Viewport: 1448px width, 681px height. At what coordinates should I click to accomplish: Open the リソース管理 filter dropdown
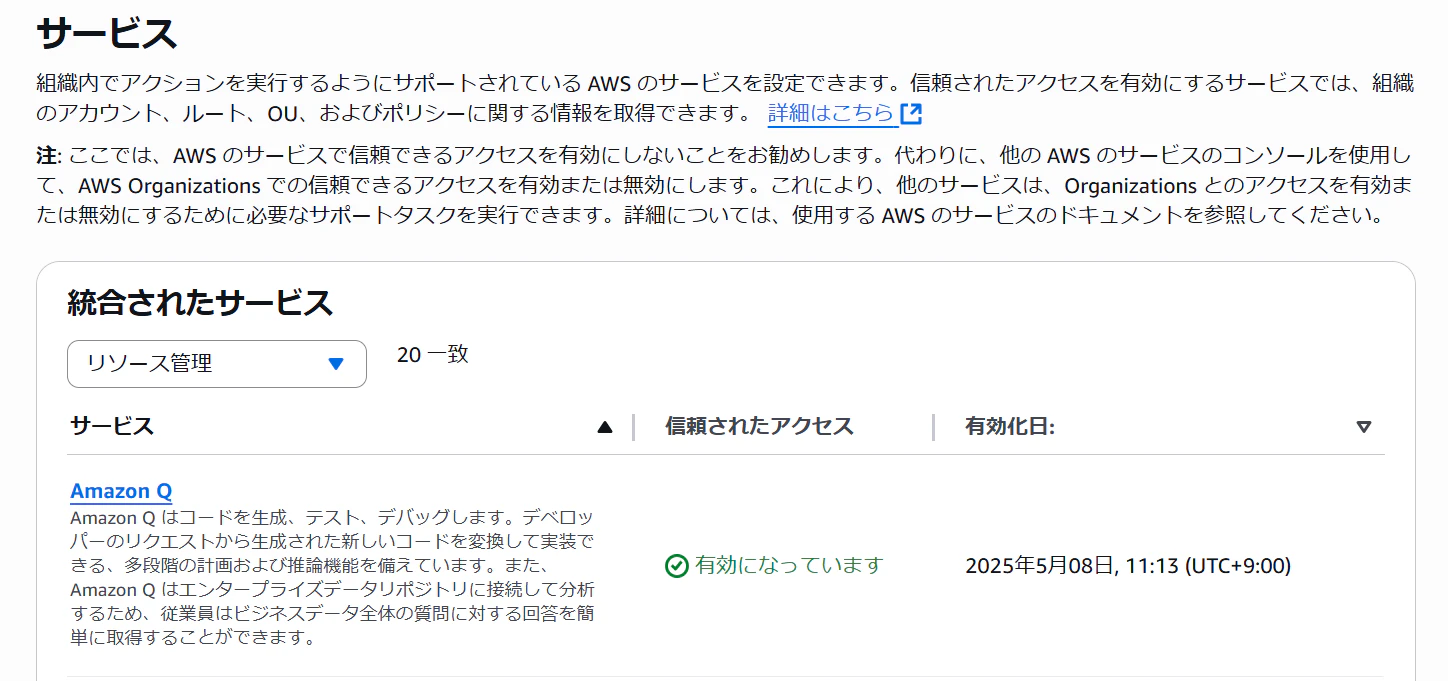[x=217, y=364]
